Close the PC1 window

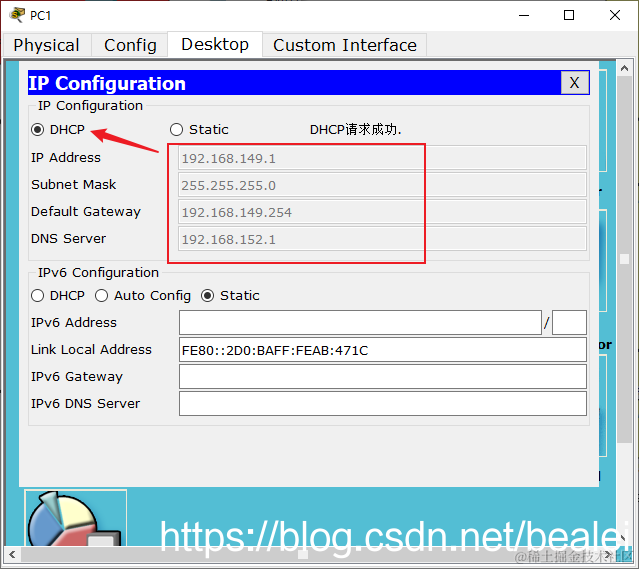(615, 15)
